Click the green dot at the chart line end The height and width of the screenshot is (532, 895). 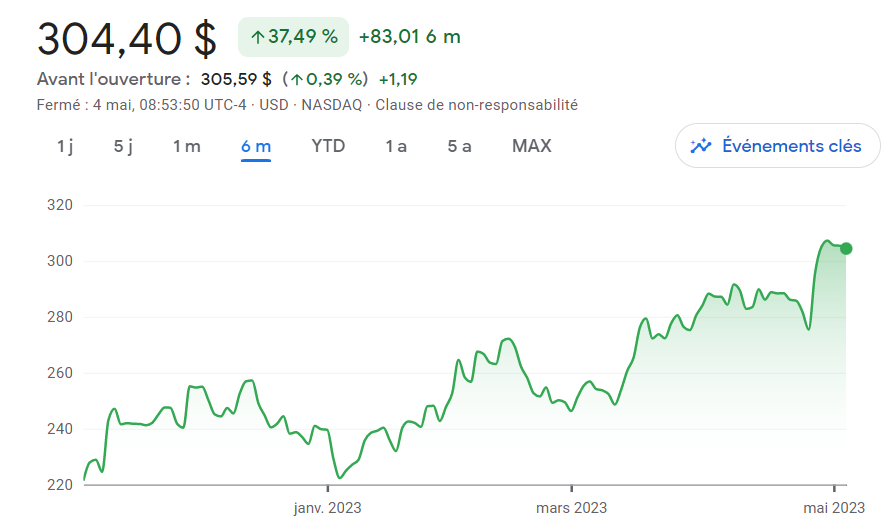point(846,248)
